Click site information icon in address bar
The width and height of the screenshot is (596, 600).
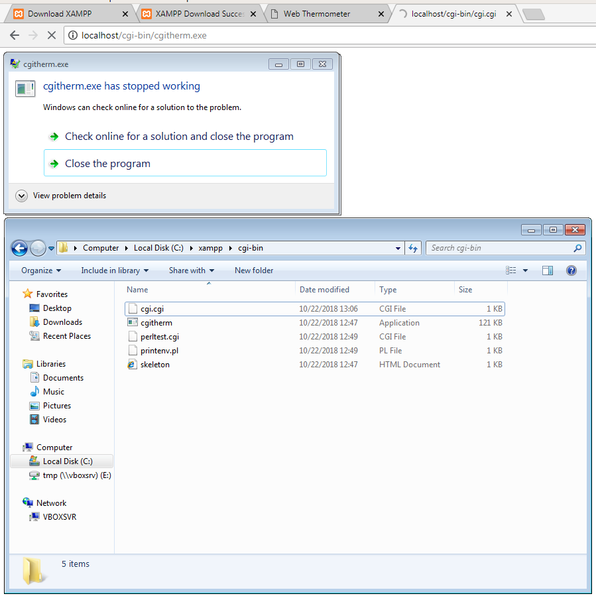click(72, 35)
